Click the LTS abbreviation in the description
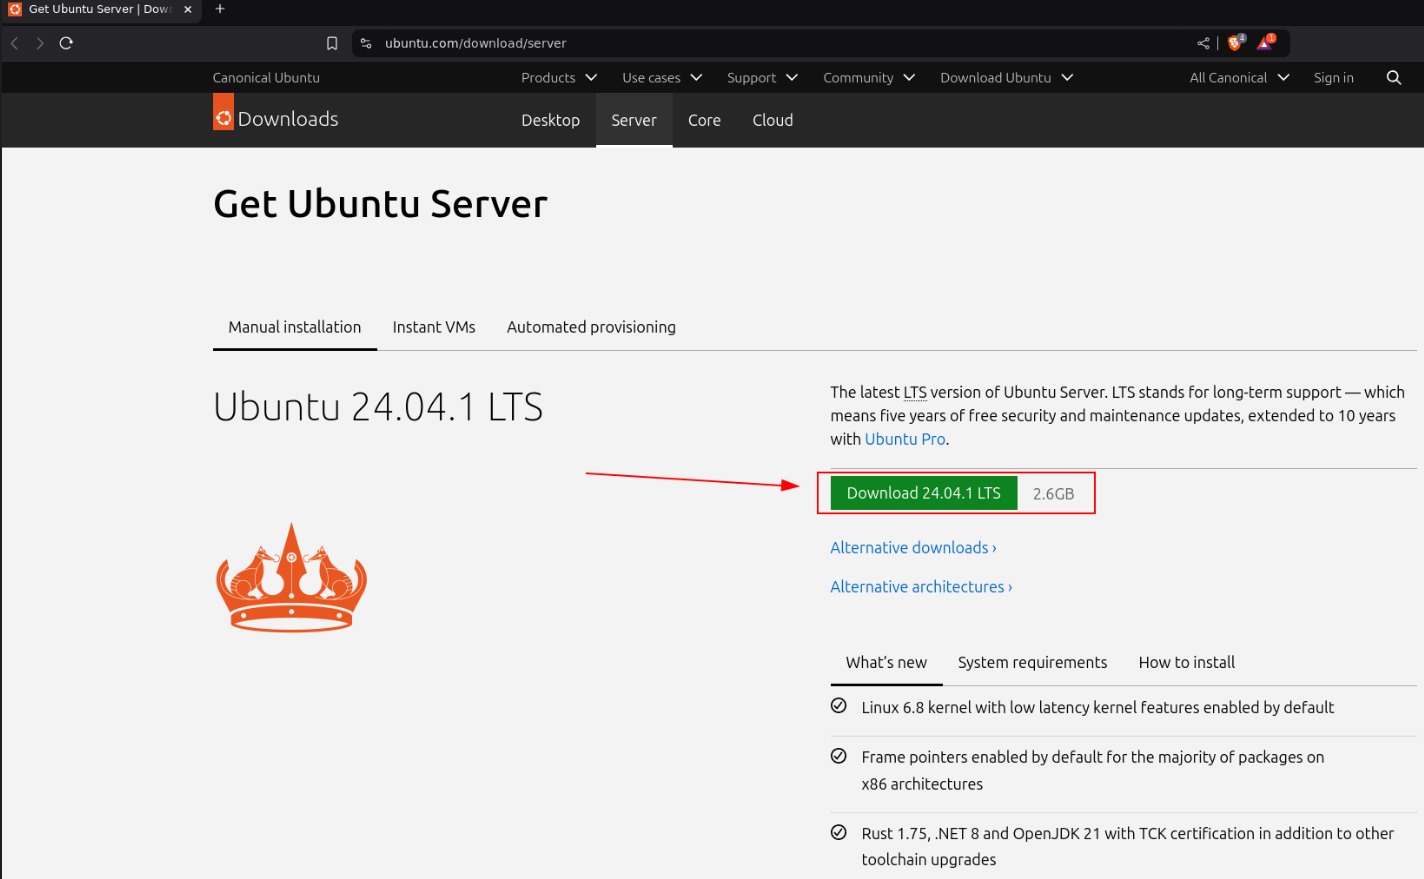This screenshot has height=879, width=1424. point(915,392)
